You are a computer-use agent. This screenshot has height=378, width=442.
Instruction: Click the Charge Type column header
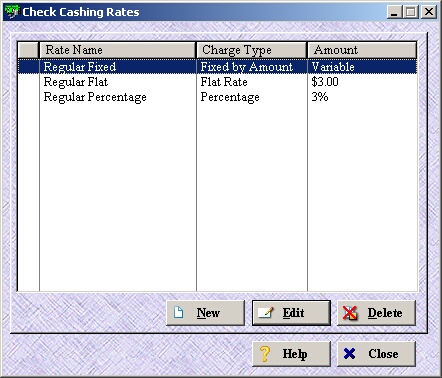coord(252,50)
